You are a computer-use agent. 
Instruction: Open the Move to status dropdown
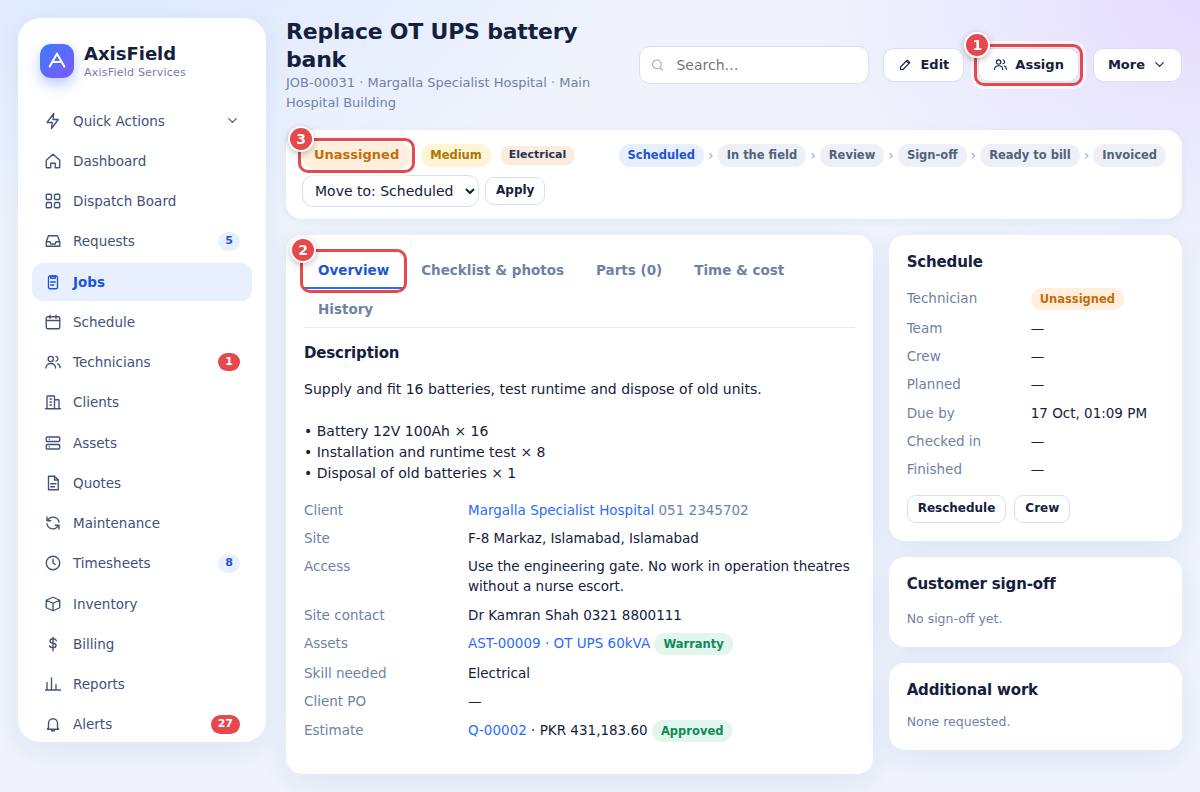click(390, 191)
